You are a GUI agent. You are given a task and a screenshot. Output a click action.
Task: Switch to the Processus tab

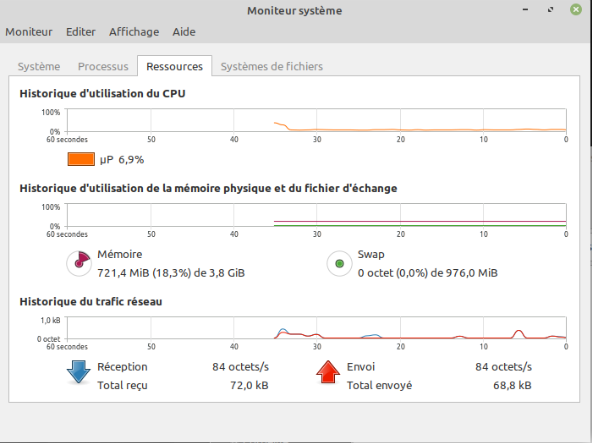[103, 66]
